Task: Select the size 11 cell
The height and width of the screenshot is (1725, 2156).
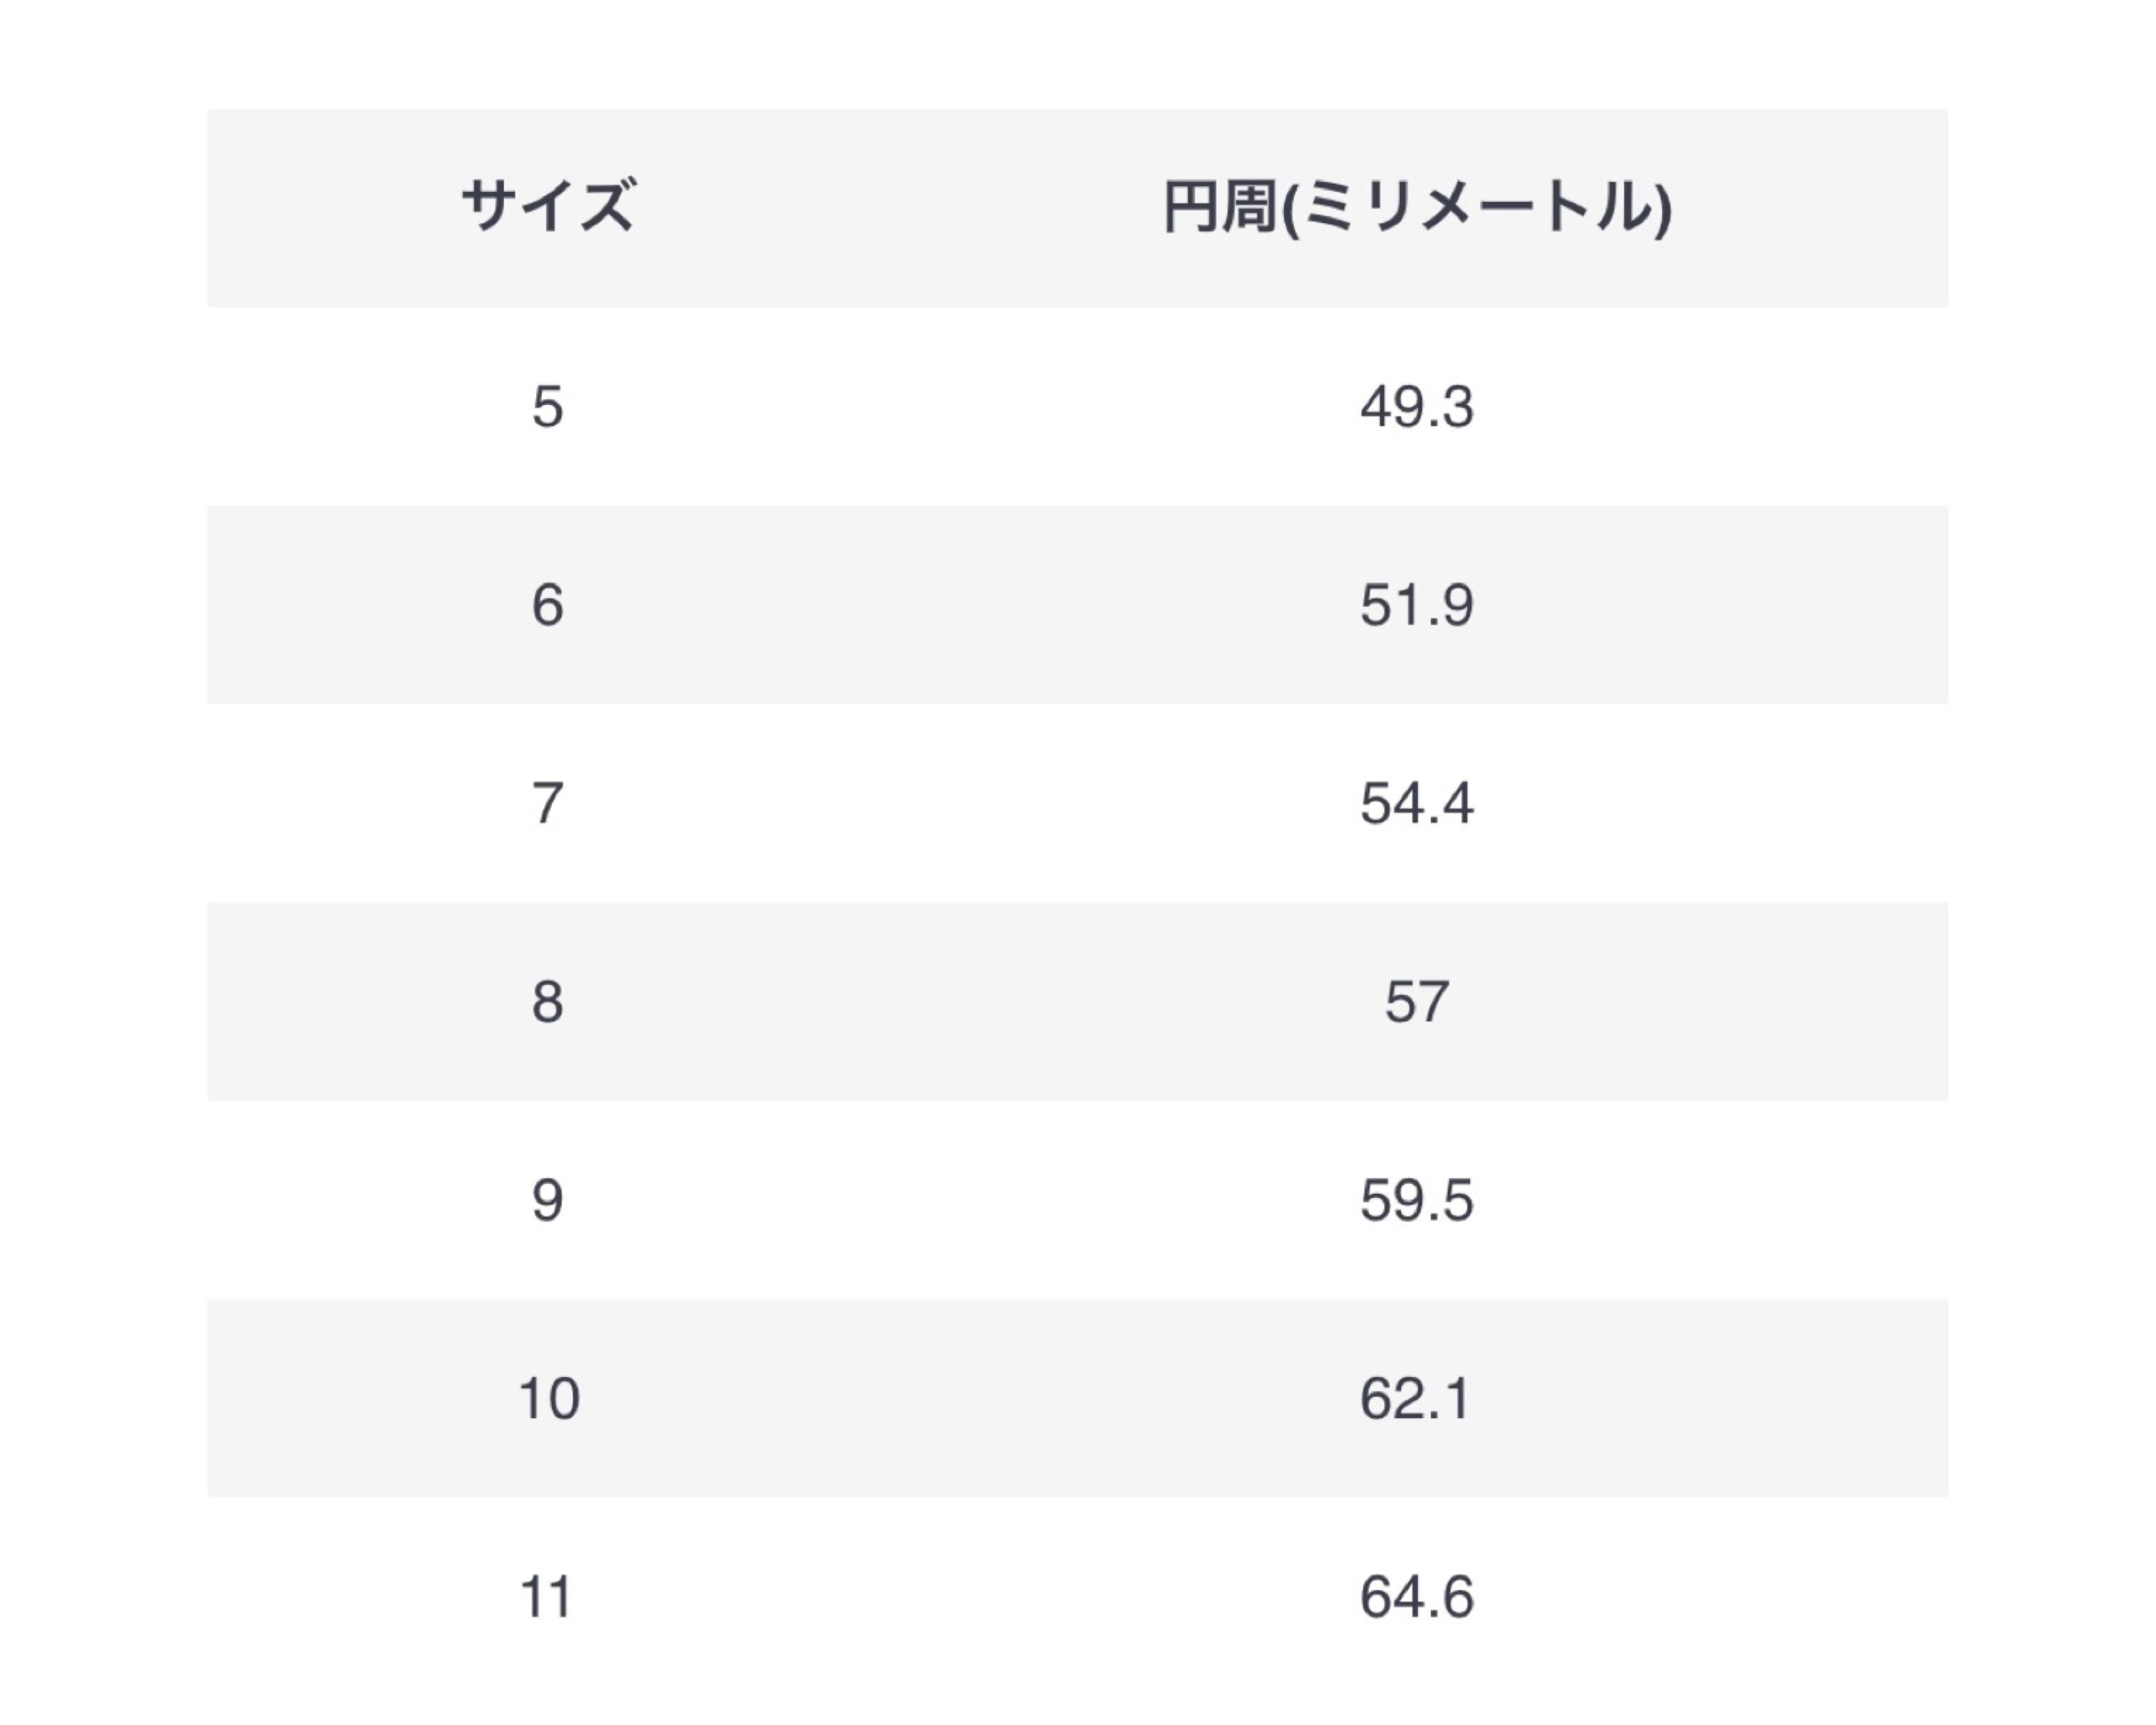Action: pyautogui.click(x=547, y=1595)
